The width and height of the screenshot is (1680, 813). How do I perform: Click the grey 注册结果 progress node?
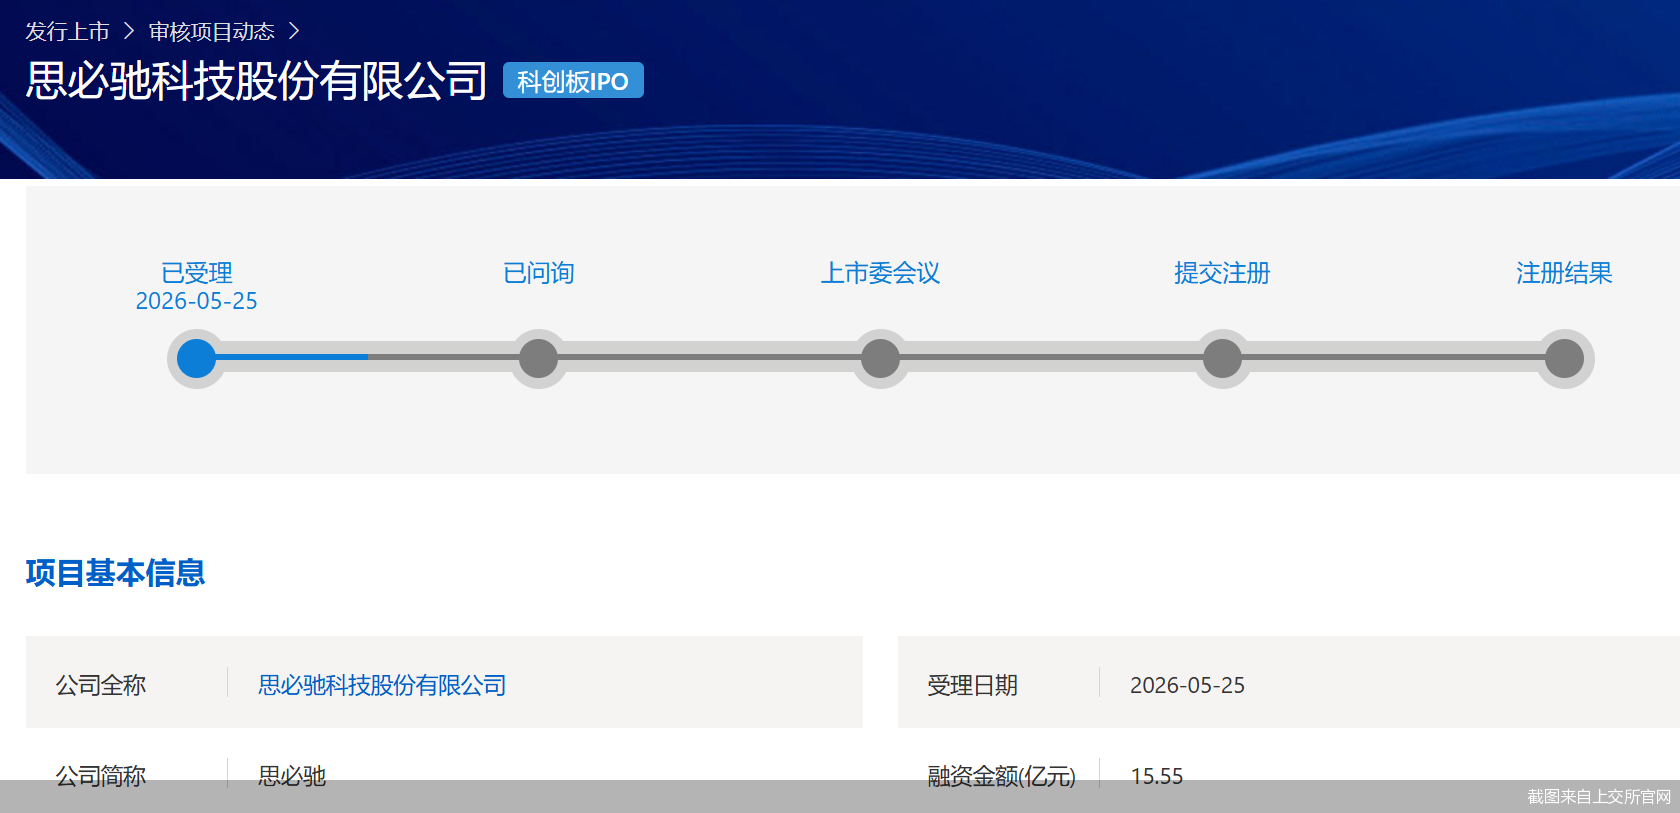pyautogui.click(x=1564, y=358)
